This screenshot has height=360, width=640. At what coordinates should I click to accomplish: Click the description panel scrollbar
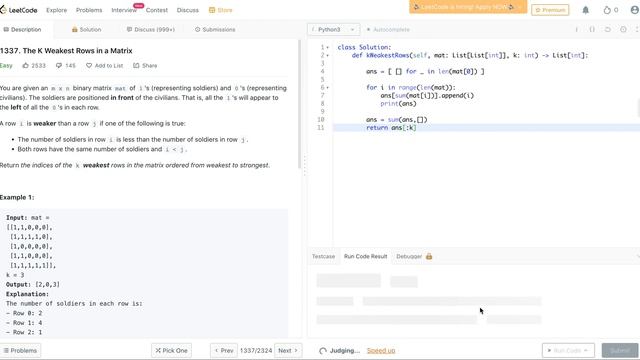[x=300, y=104]
